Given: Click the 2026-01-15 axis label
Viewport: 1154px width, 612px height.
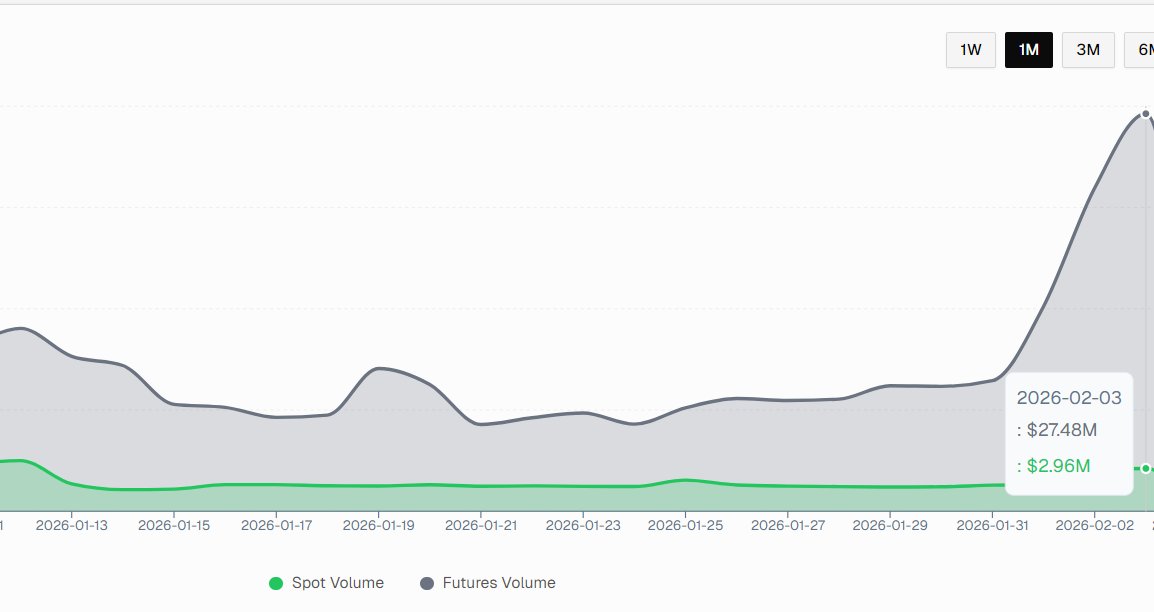Looking at the screenshot, I should pos(174,525).
